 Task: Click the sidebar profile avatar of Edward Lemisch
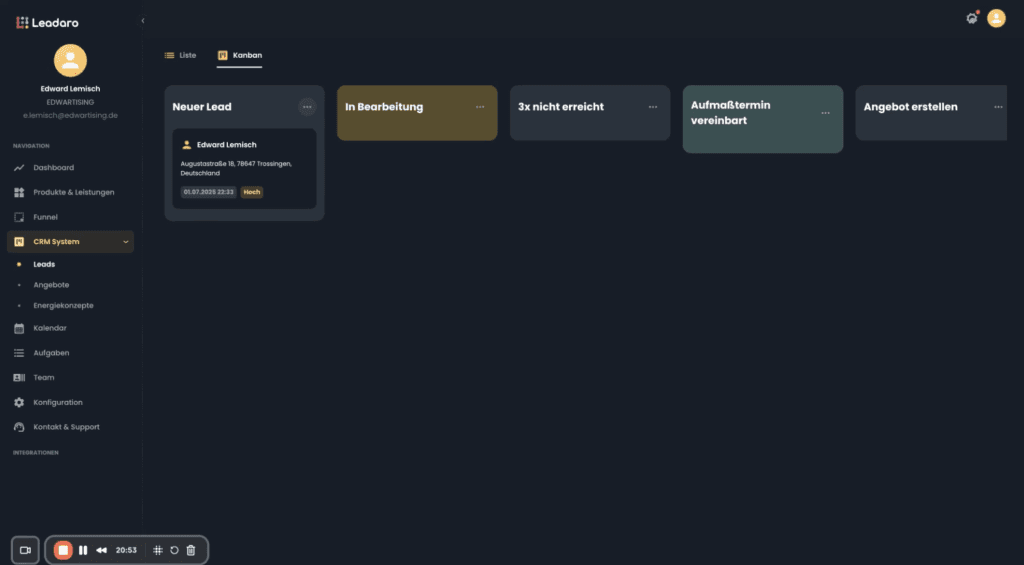point(71,61)
